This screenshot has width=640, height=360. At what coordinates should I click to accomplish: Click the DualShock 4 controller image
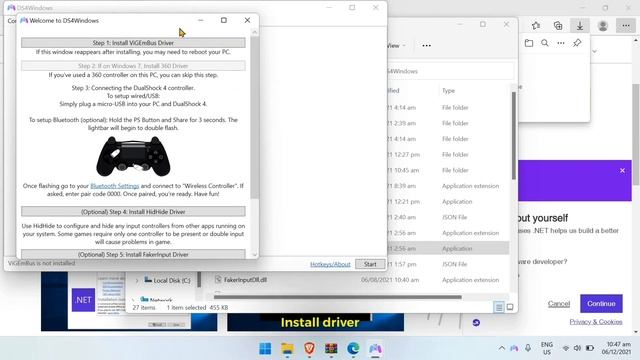pyautogui.click(x=133, y=156)
